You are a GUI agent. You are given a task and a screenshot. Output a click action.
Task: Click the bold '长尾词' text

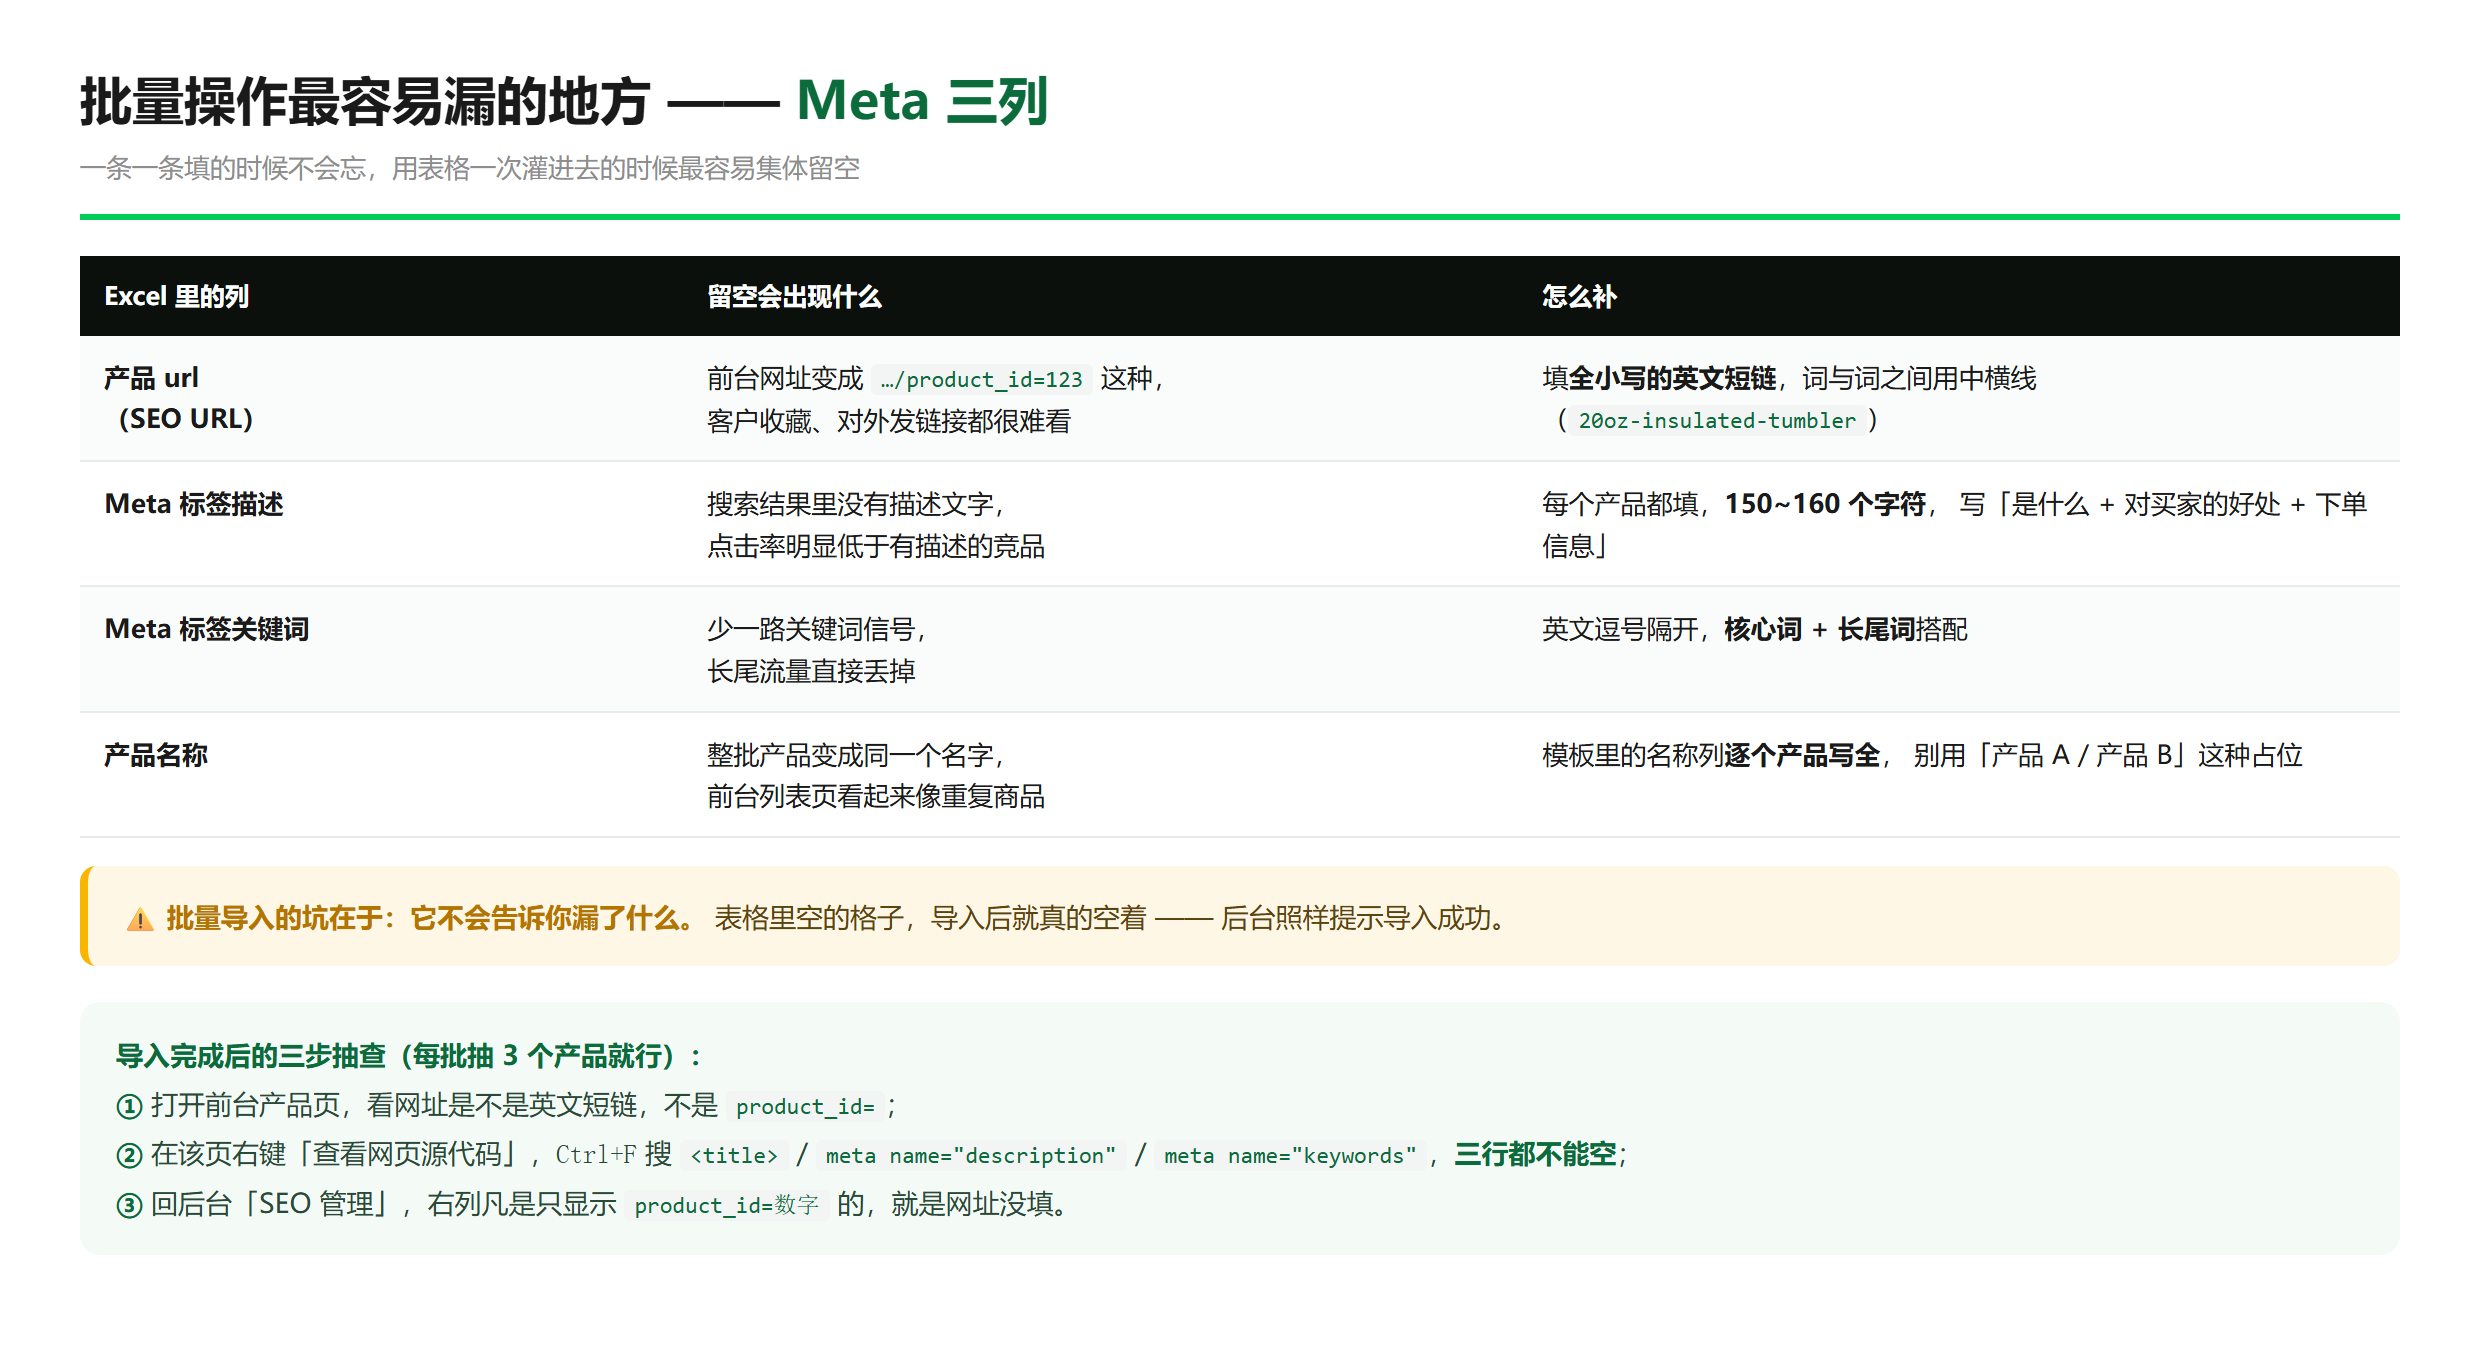(x=1876, y=629)
